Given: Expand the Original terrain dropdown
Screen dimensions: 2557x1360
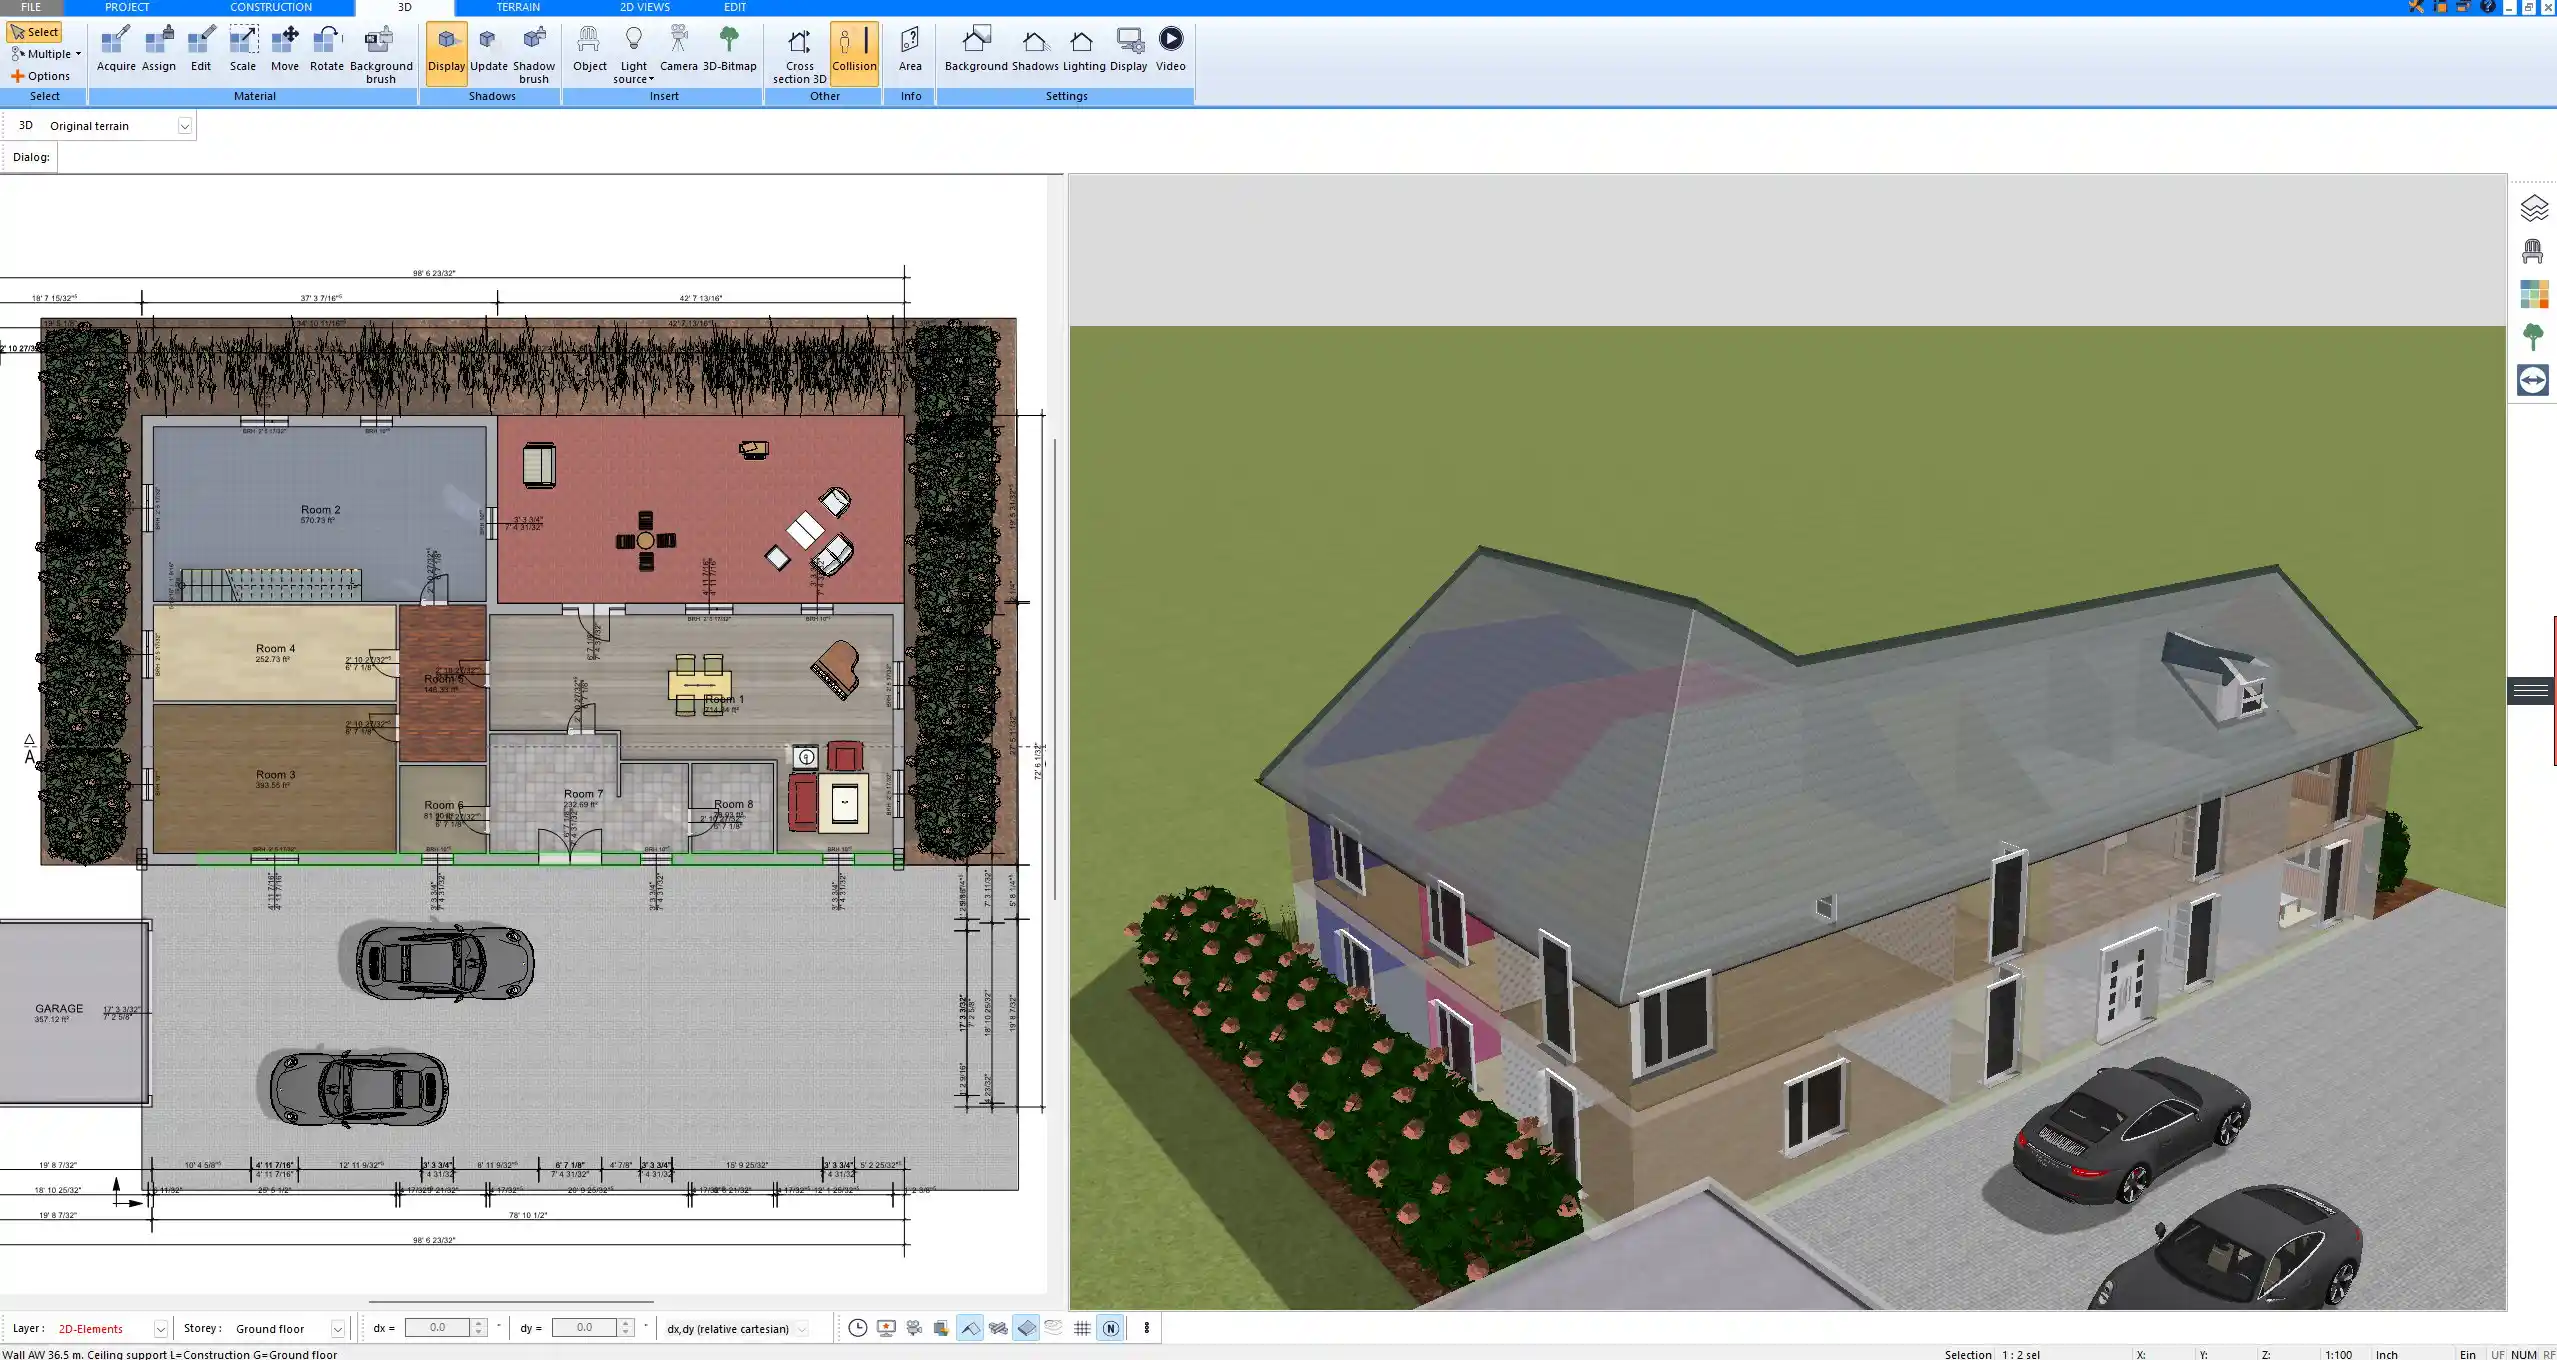Looking at the screenshot, I should [x=185, y=126].
